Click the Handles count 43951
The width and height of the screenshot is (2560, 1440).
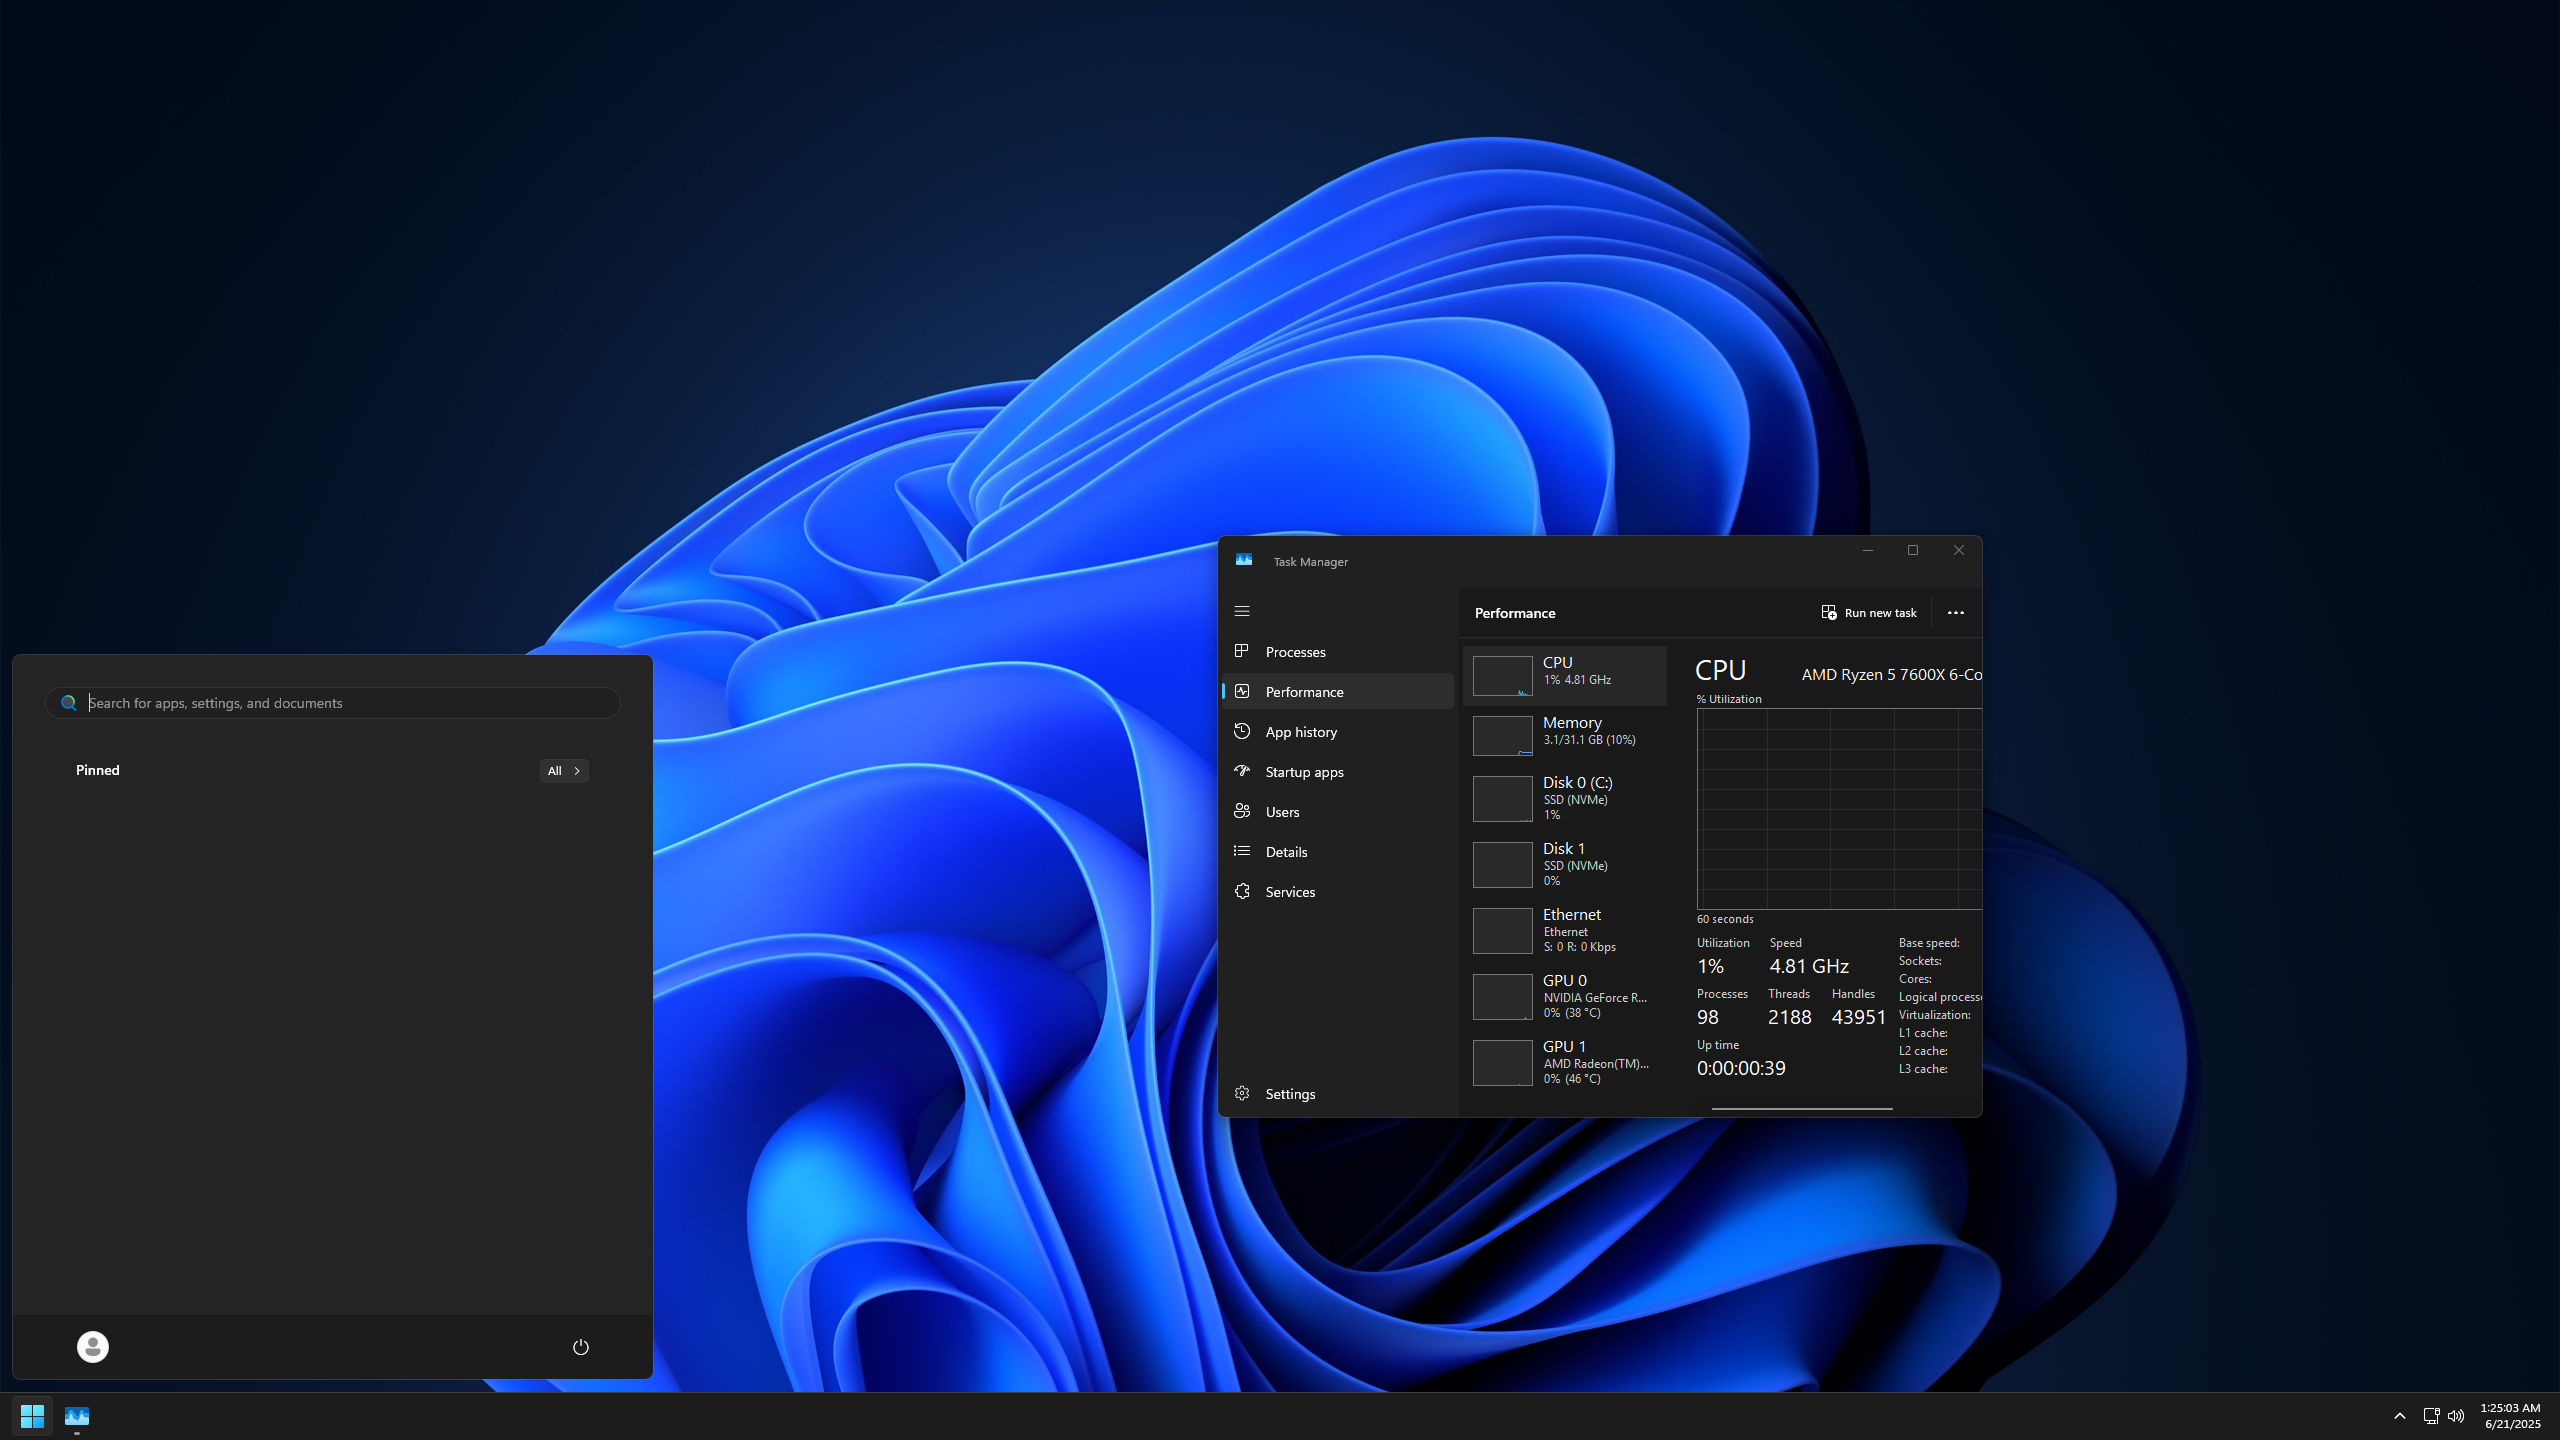pyautogui.click(x=1858, y=1017)
